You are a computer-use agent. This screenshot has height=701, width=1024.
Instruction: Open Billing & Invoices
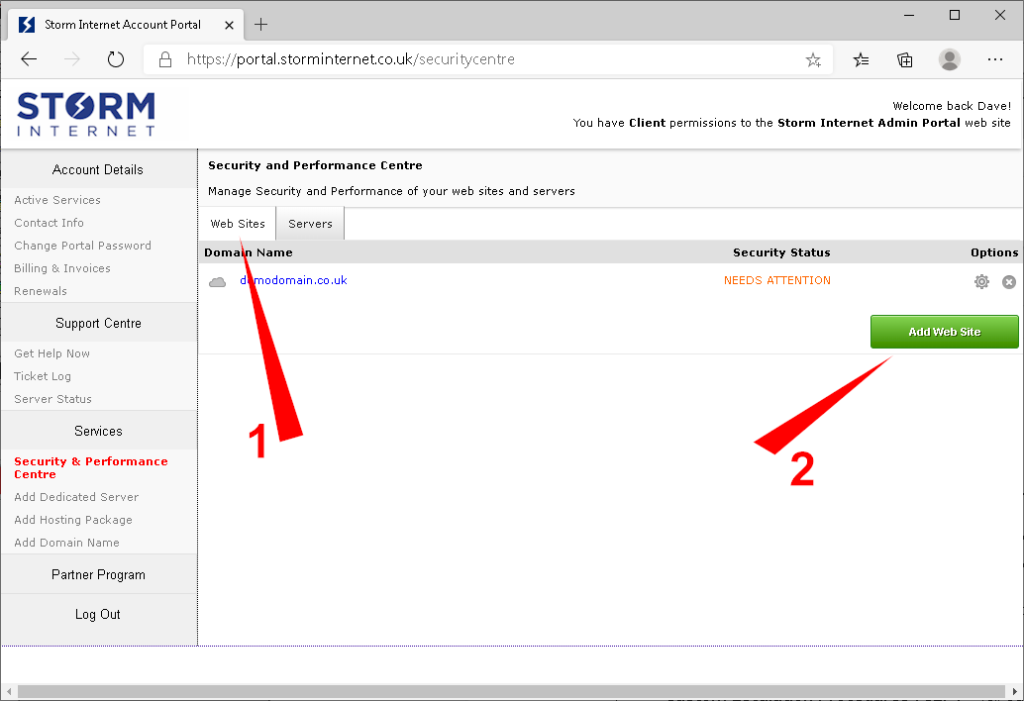62,269
